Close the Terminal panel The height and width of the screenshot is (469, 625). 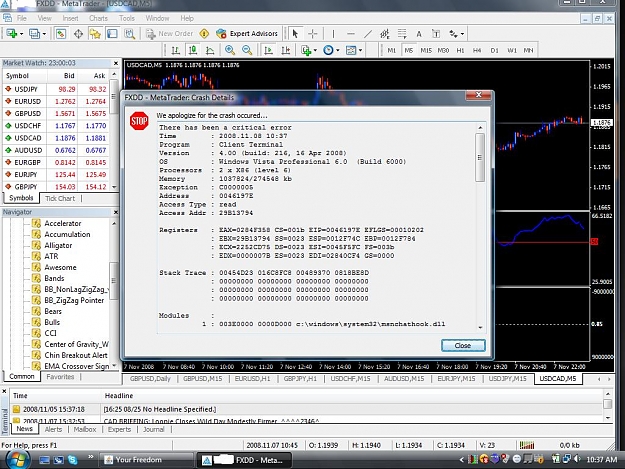4,391
